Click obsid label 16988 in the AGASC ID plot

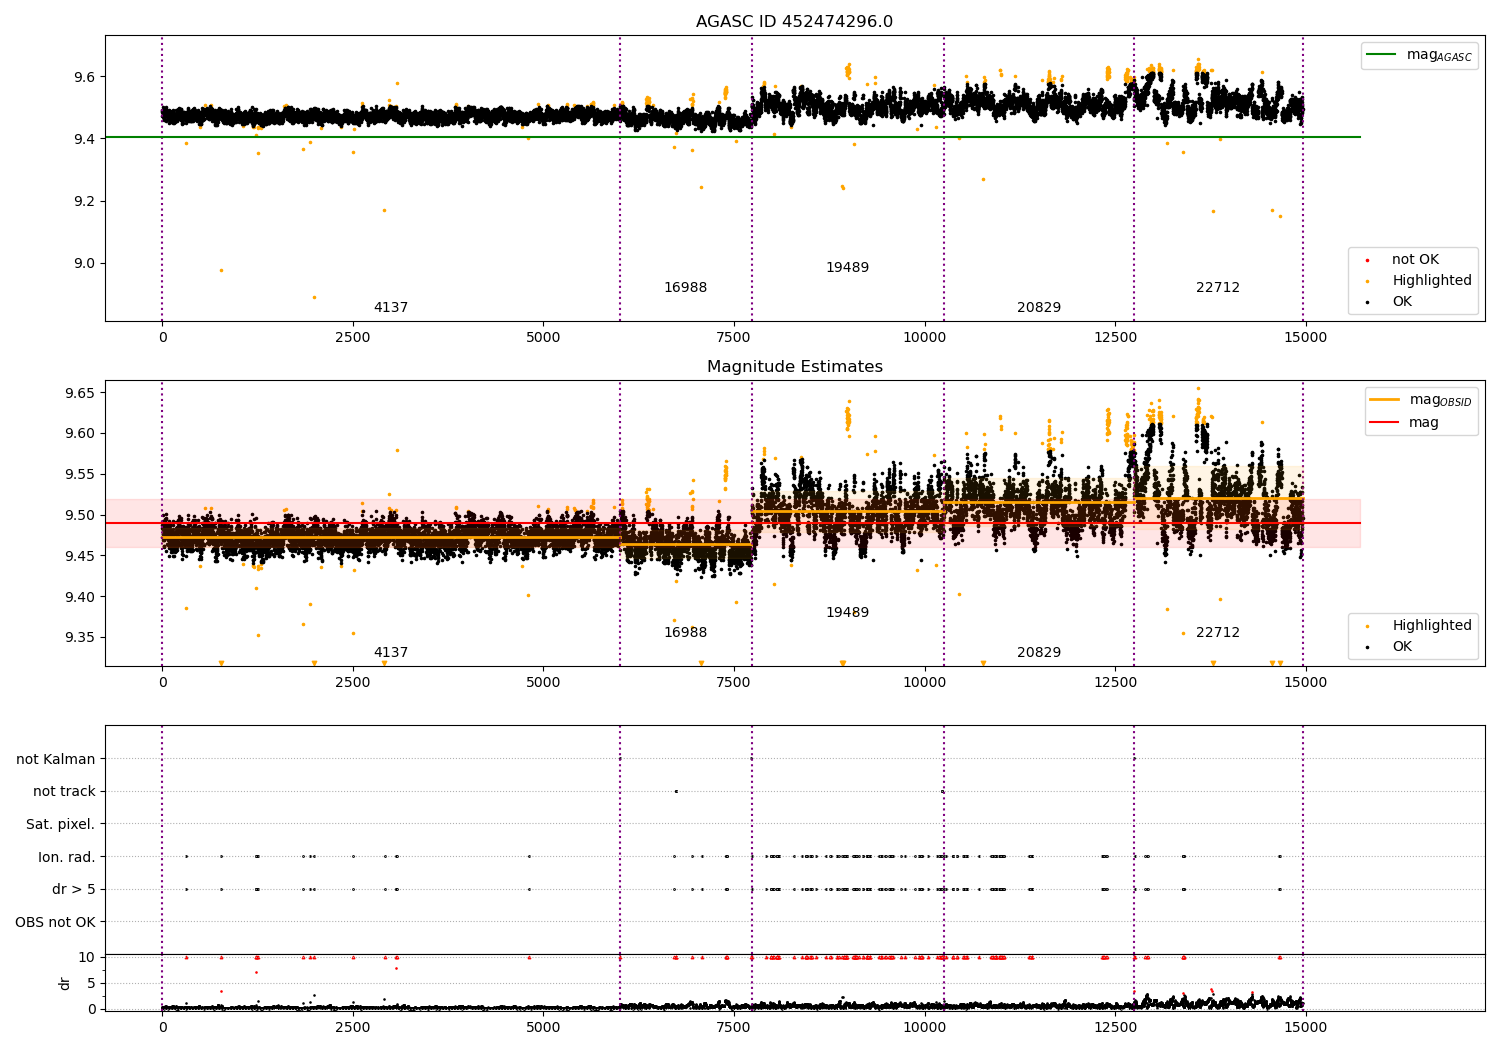coord(685,288)
